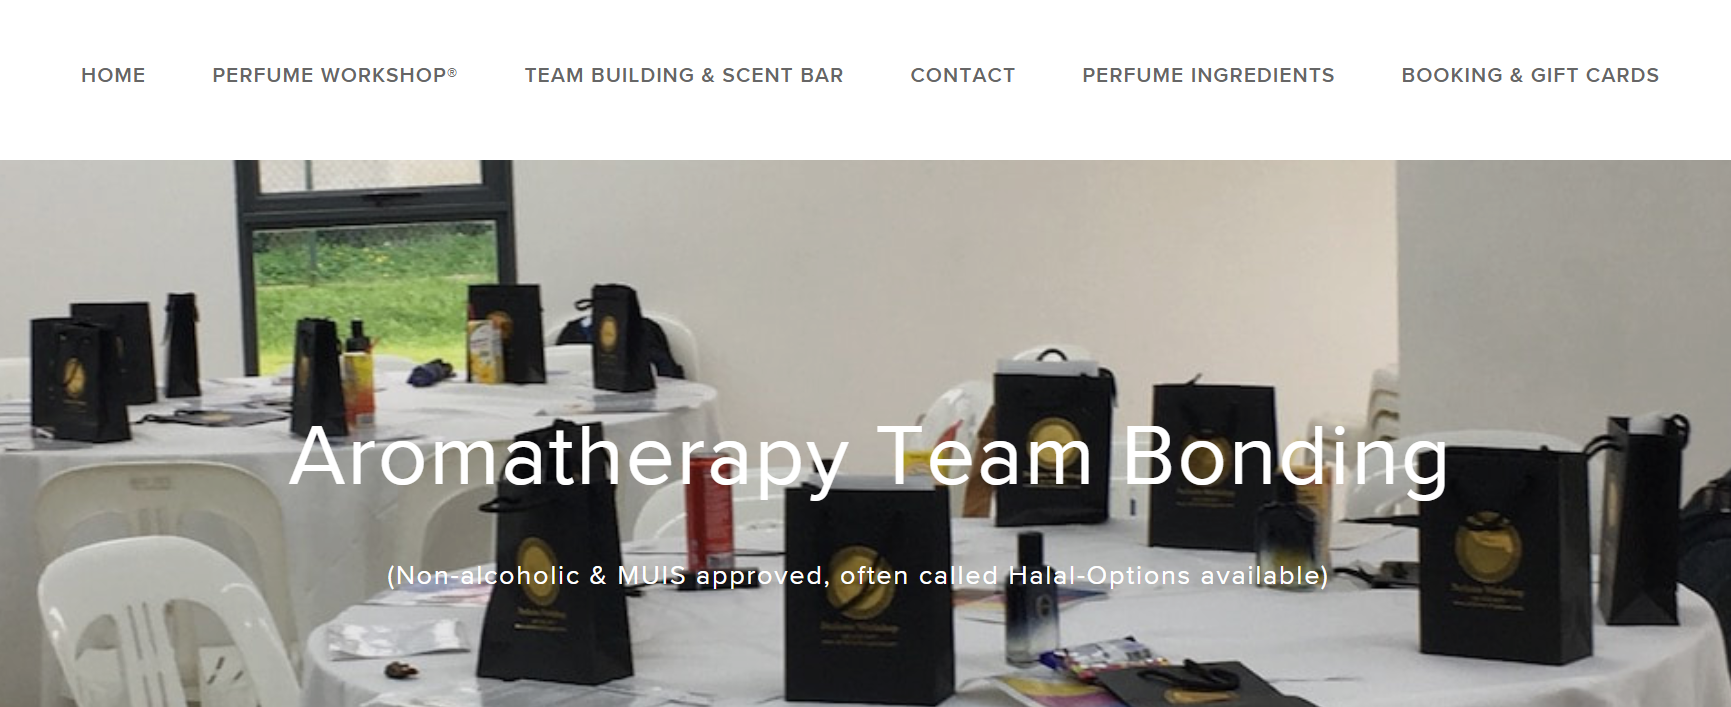Viewport: 1731px width, 707px height.
Task: Click the red soda can in photo
Action: pos(709,511)
